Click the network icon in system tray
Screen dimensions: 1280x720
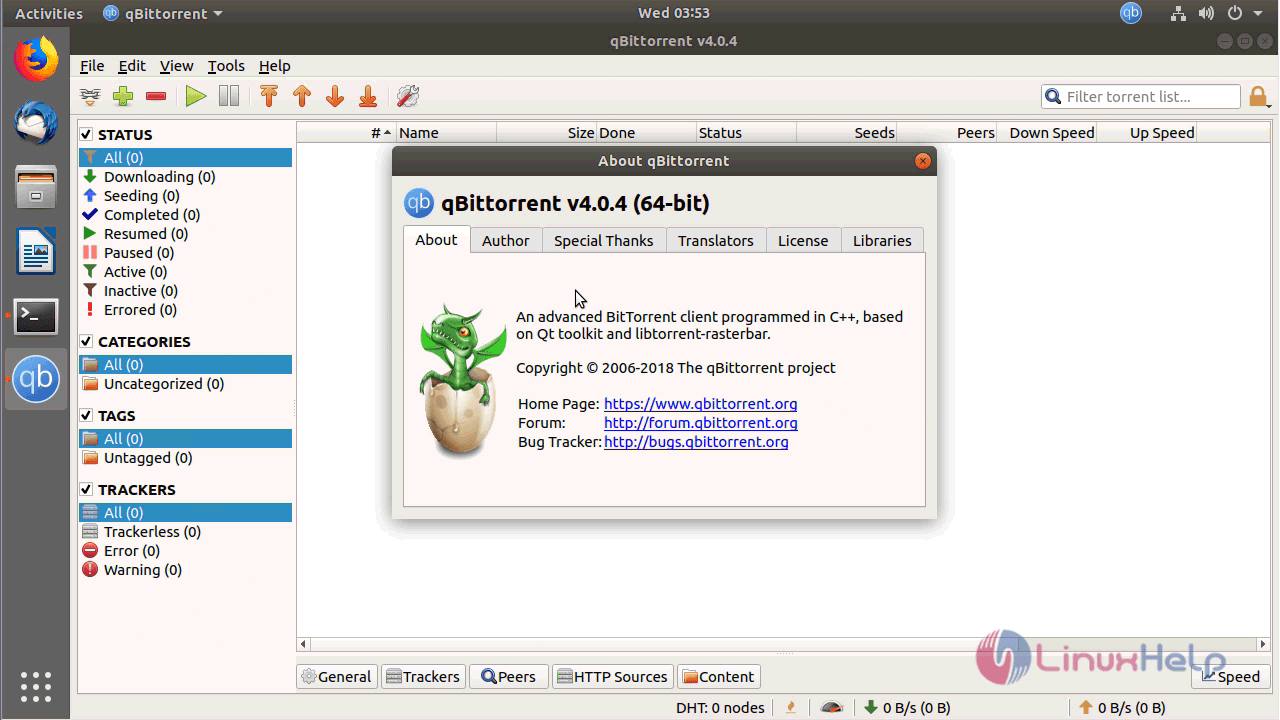point(1180,13)
